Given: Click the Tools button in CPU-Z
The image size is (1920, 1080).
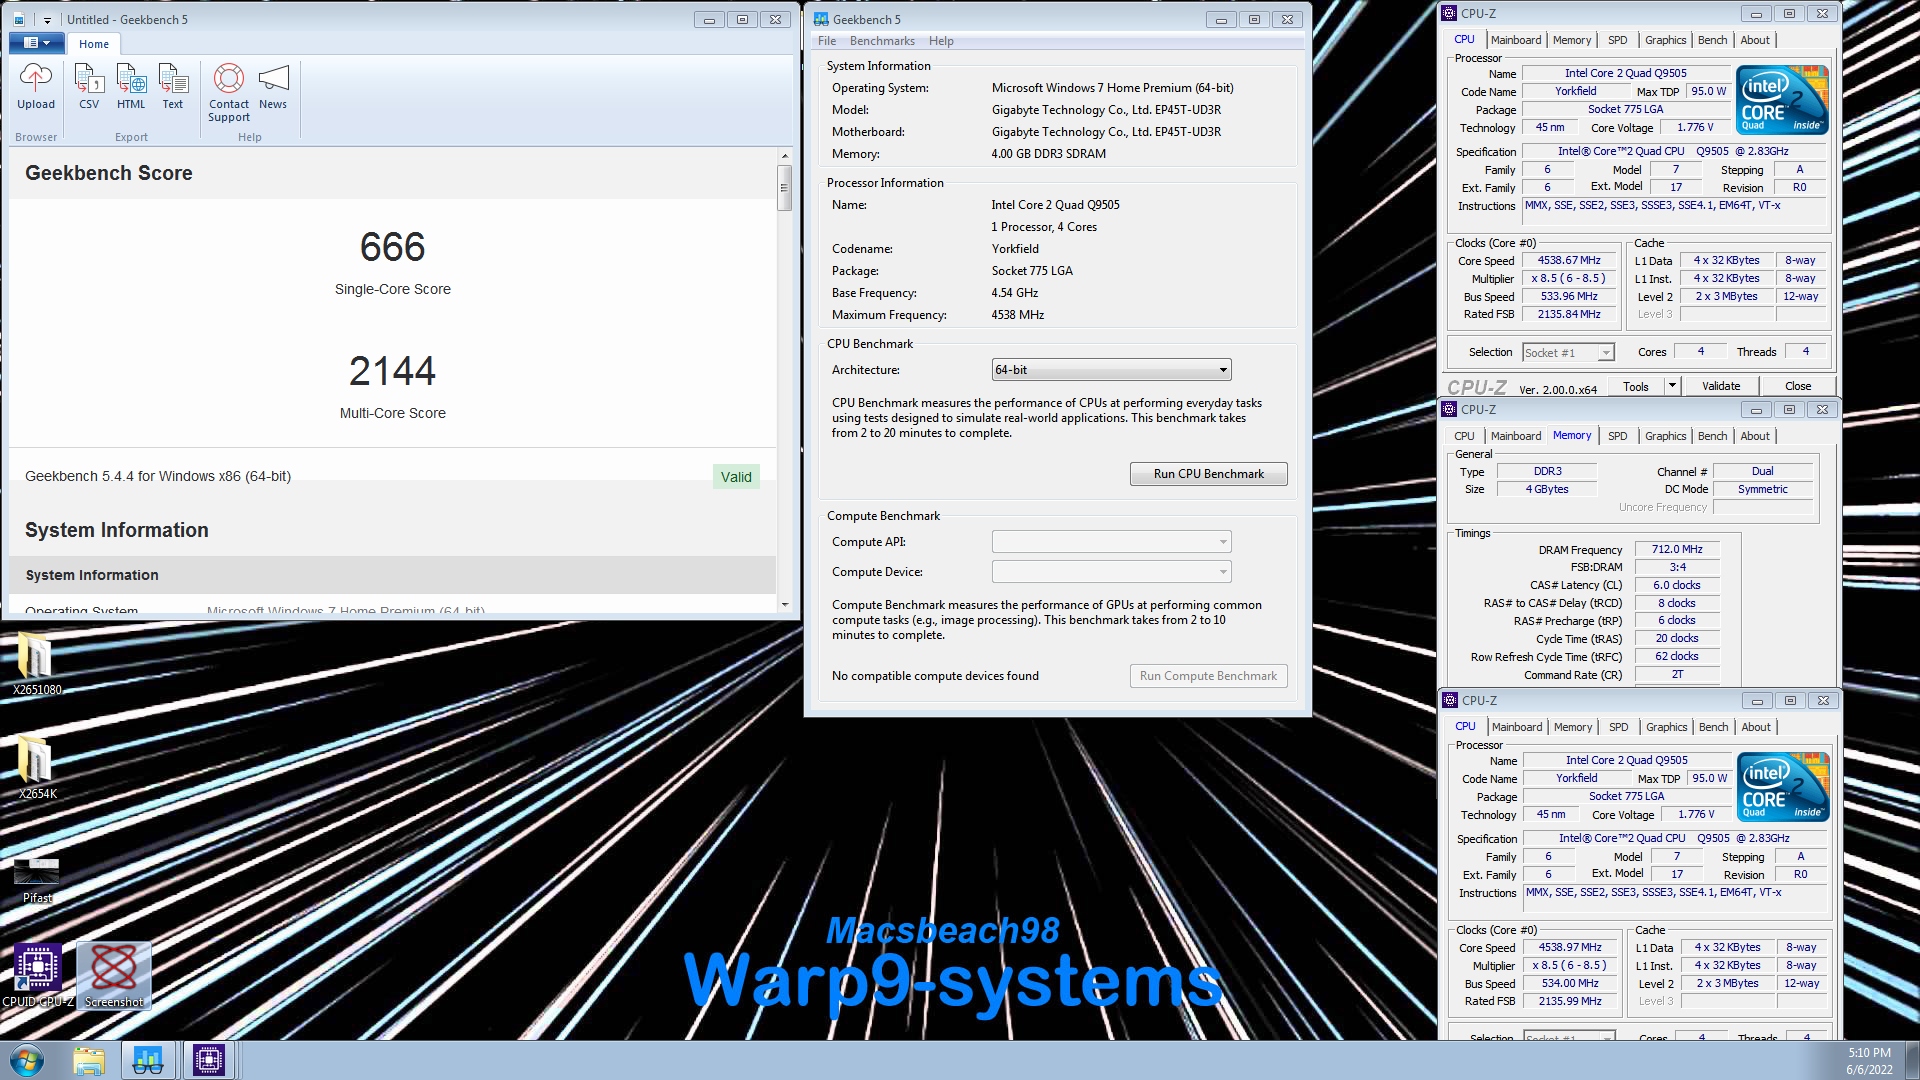Looking at the screenshot, I should [1636, 387].
